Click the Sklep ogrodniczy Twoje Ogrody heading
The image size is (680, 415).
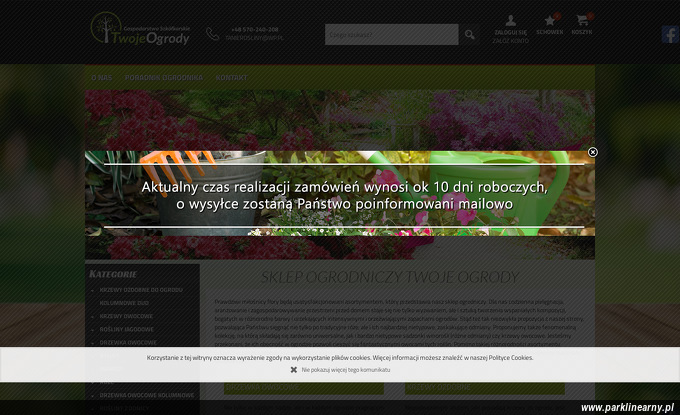click(x=390, y=277)
